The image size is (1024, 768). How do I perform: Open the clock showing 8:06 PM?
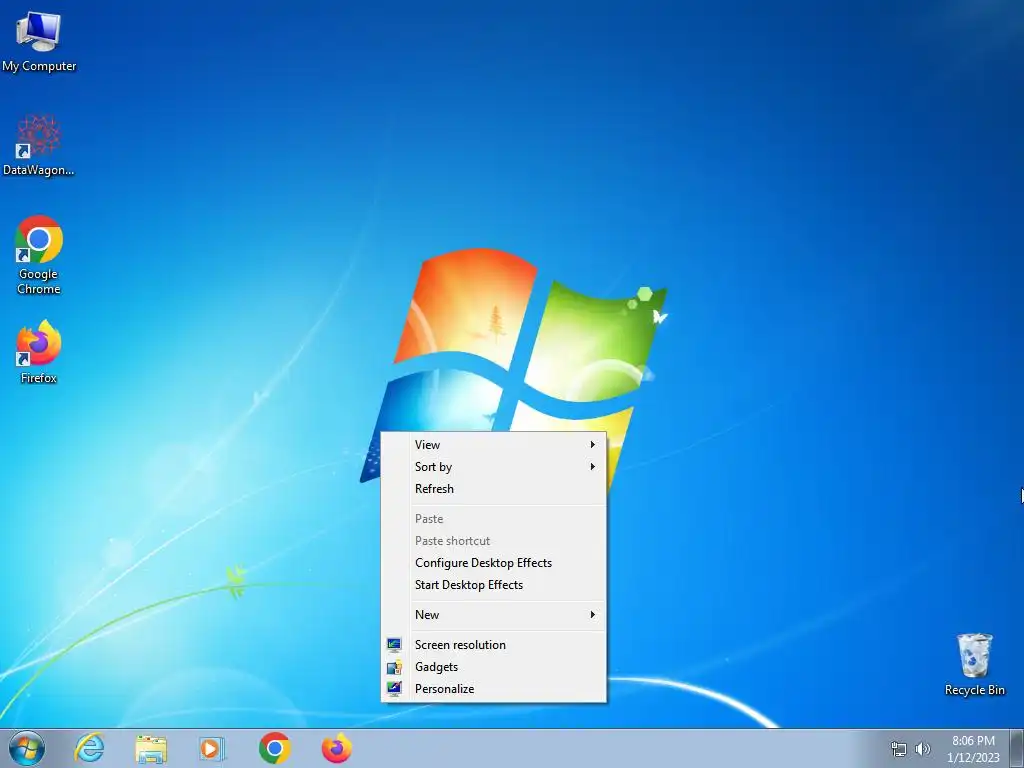(973, 749)
